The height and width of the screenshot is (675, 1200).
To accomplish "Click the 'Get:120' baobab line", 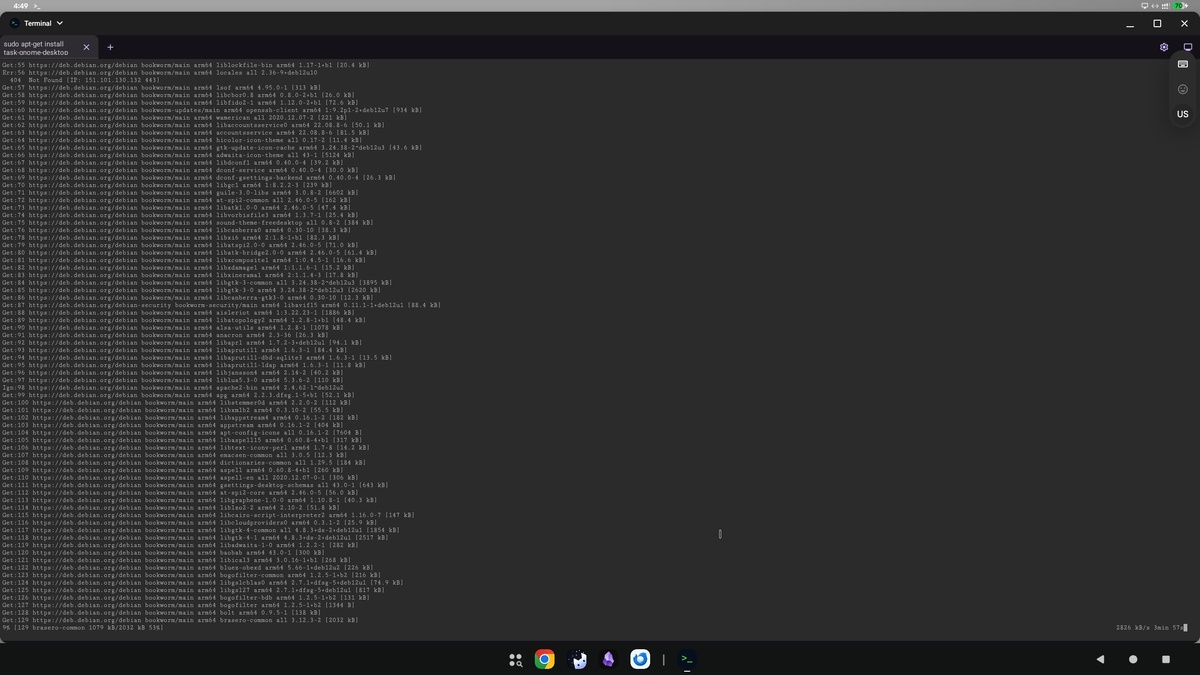I will click(163, 552).
